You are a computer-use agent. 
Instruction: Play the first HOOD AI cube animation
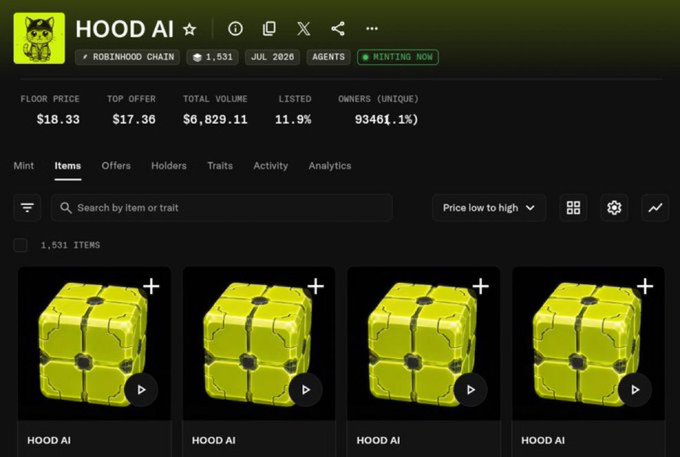(141, 390)
